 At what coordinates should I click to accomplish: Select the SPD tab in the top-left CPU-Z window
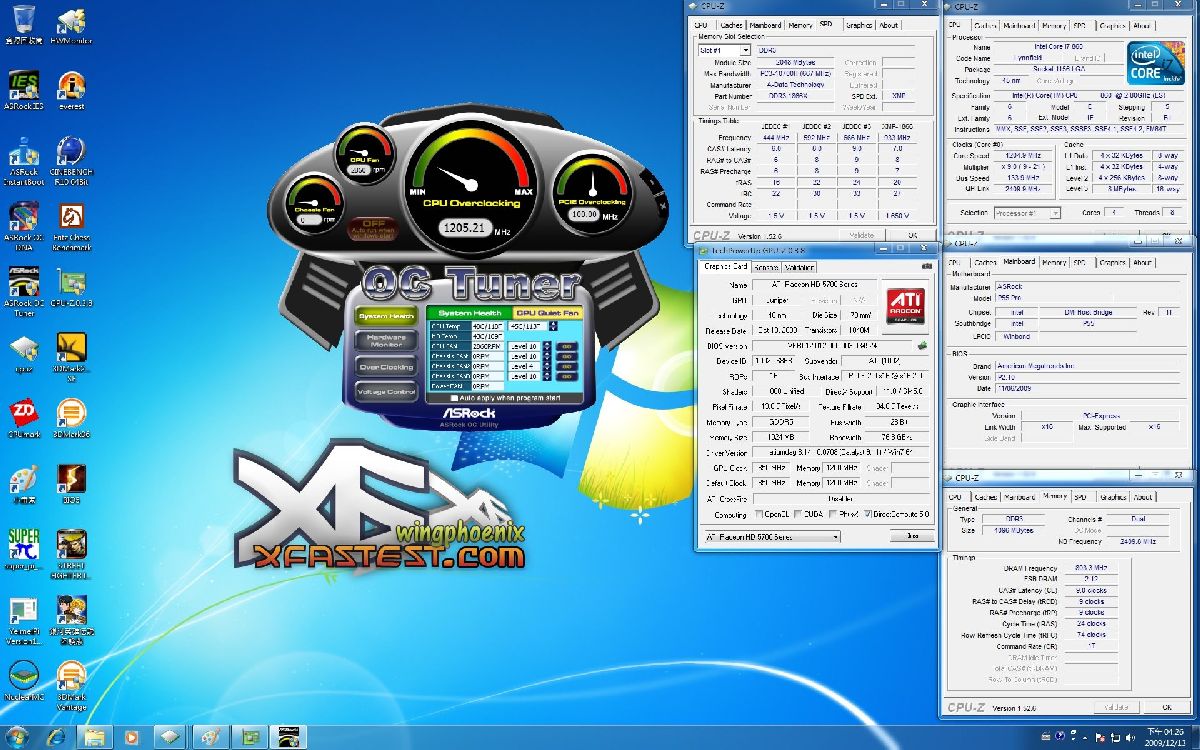click(825, 25)
